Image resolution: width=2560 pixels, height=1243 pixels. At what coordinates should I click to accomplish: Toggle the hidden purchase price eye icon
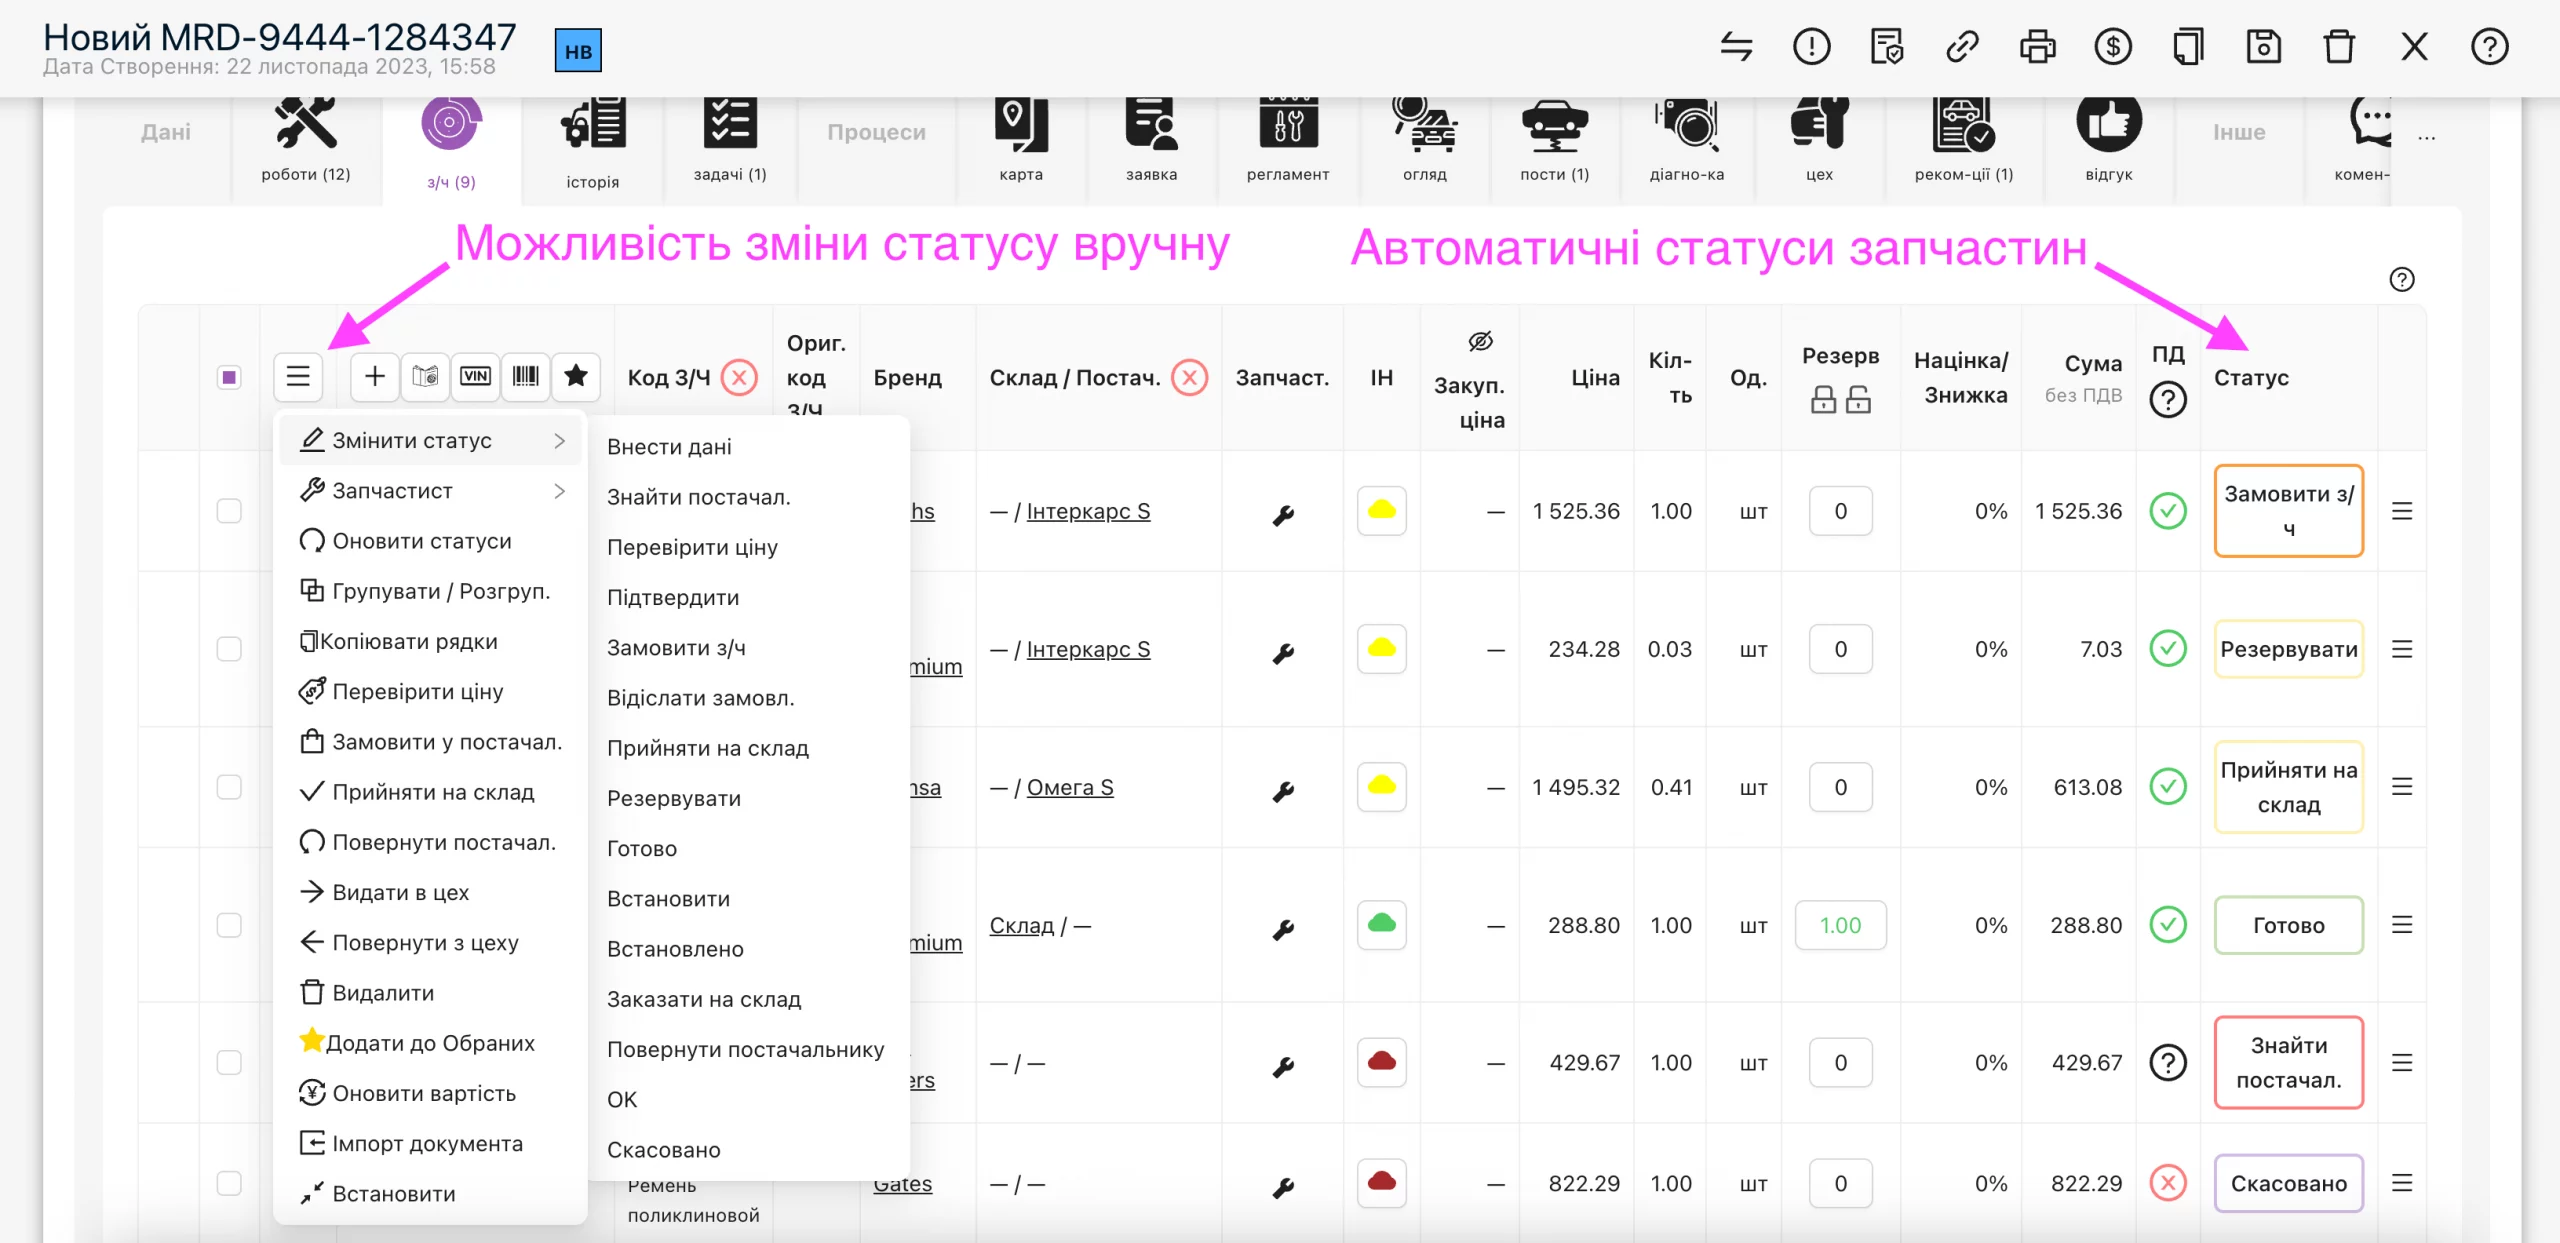[x=1481, y=342]
